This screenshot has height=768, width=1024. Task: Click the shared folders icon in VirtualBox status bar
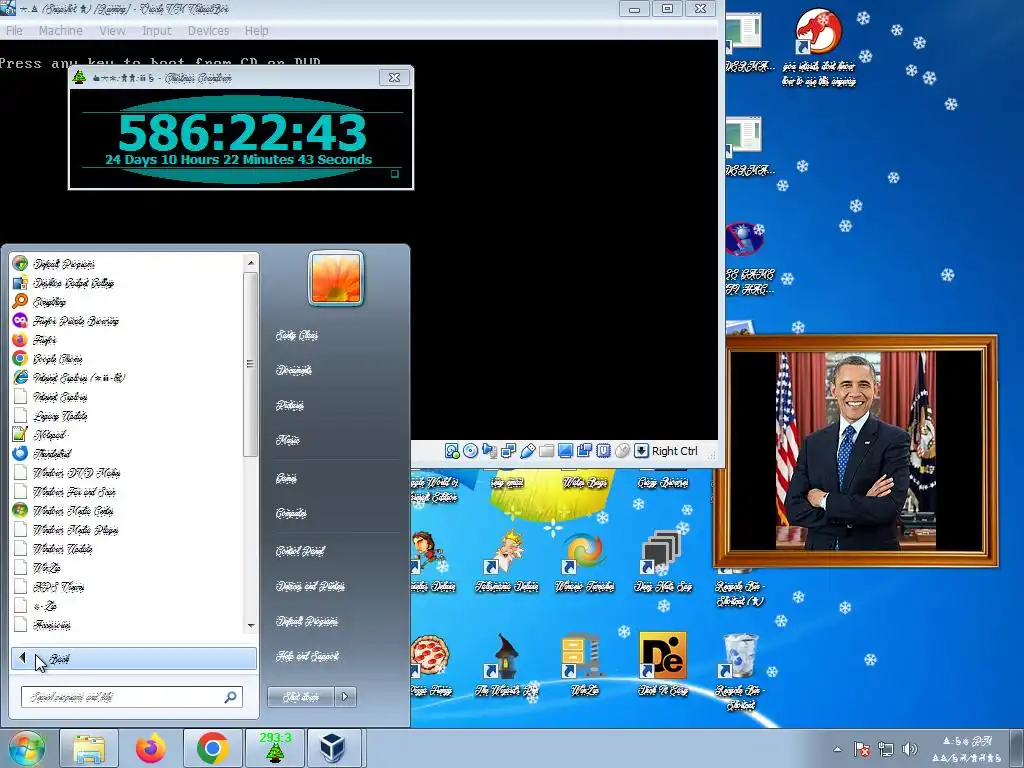click(547, 451)
